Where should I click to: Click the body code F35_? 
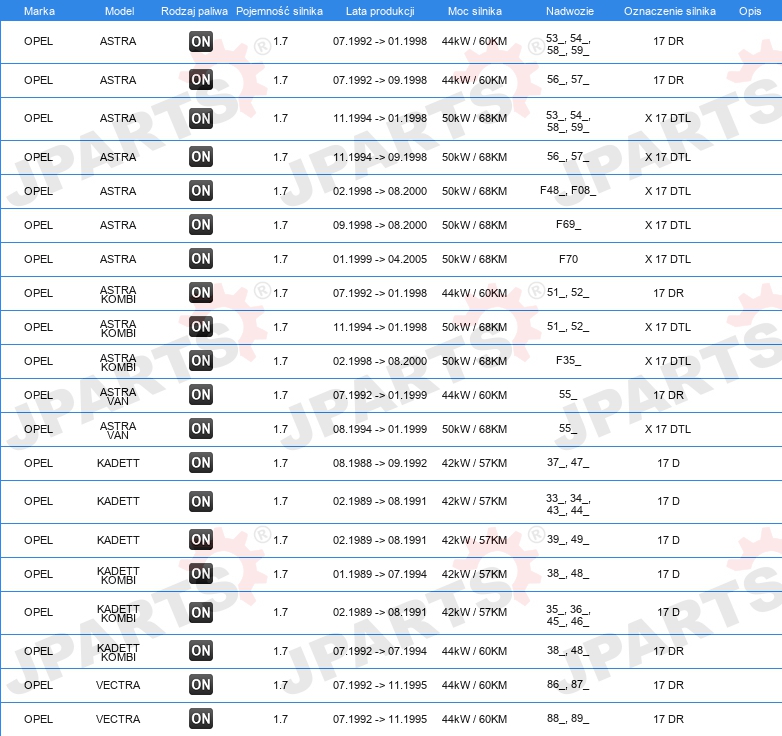point(569,361)
